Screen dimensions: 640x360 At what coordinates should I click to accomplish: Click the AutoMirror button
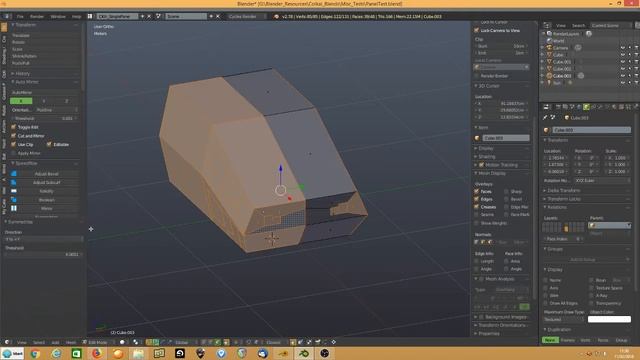(x=44, y=93)
